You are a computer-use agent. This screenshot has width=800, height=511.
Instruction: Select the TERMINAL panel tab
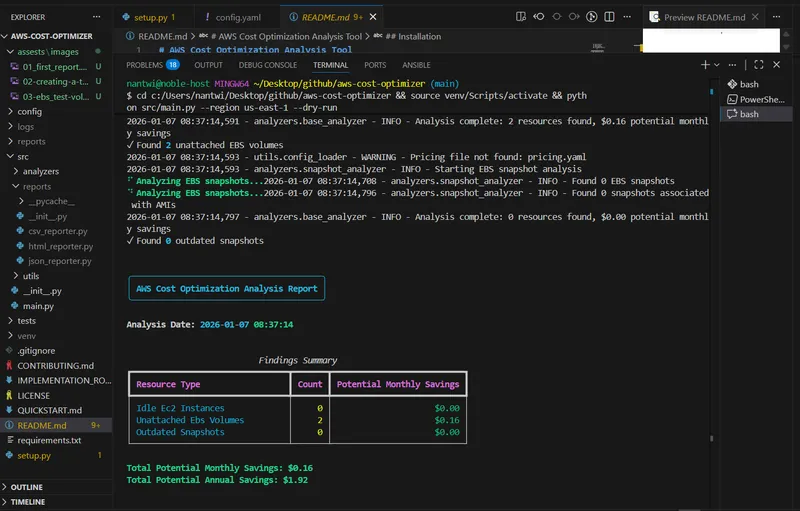pyautogui.click(x=331, y=65)
